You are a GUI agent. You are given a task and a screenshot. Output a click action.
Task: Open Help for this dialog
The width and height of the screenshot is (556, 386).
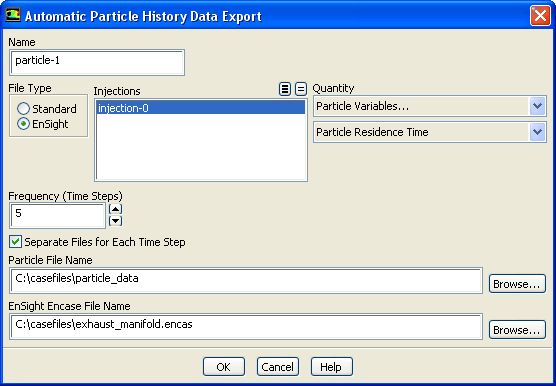click(332, 367)
